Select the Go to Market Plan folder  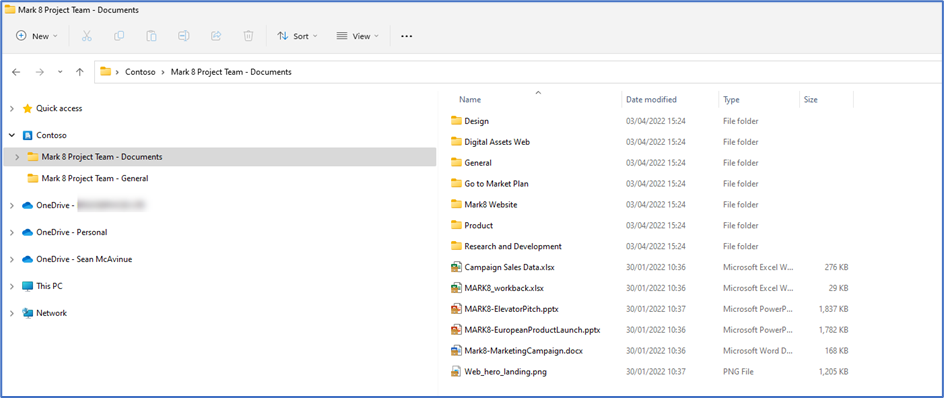coord(490,184)
